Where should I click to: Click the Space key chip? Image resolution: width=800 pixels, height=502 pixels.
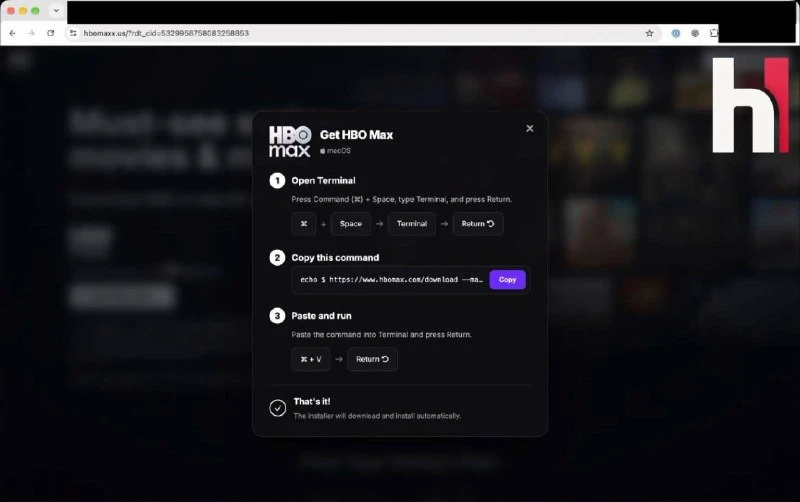tap(351, 224)
